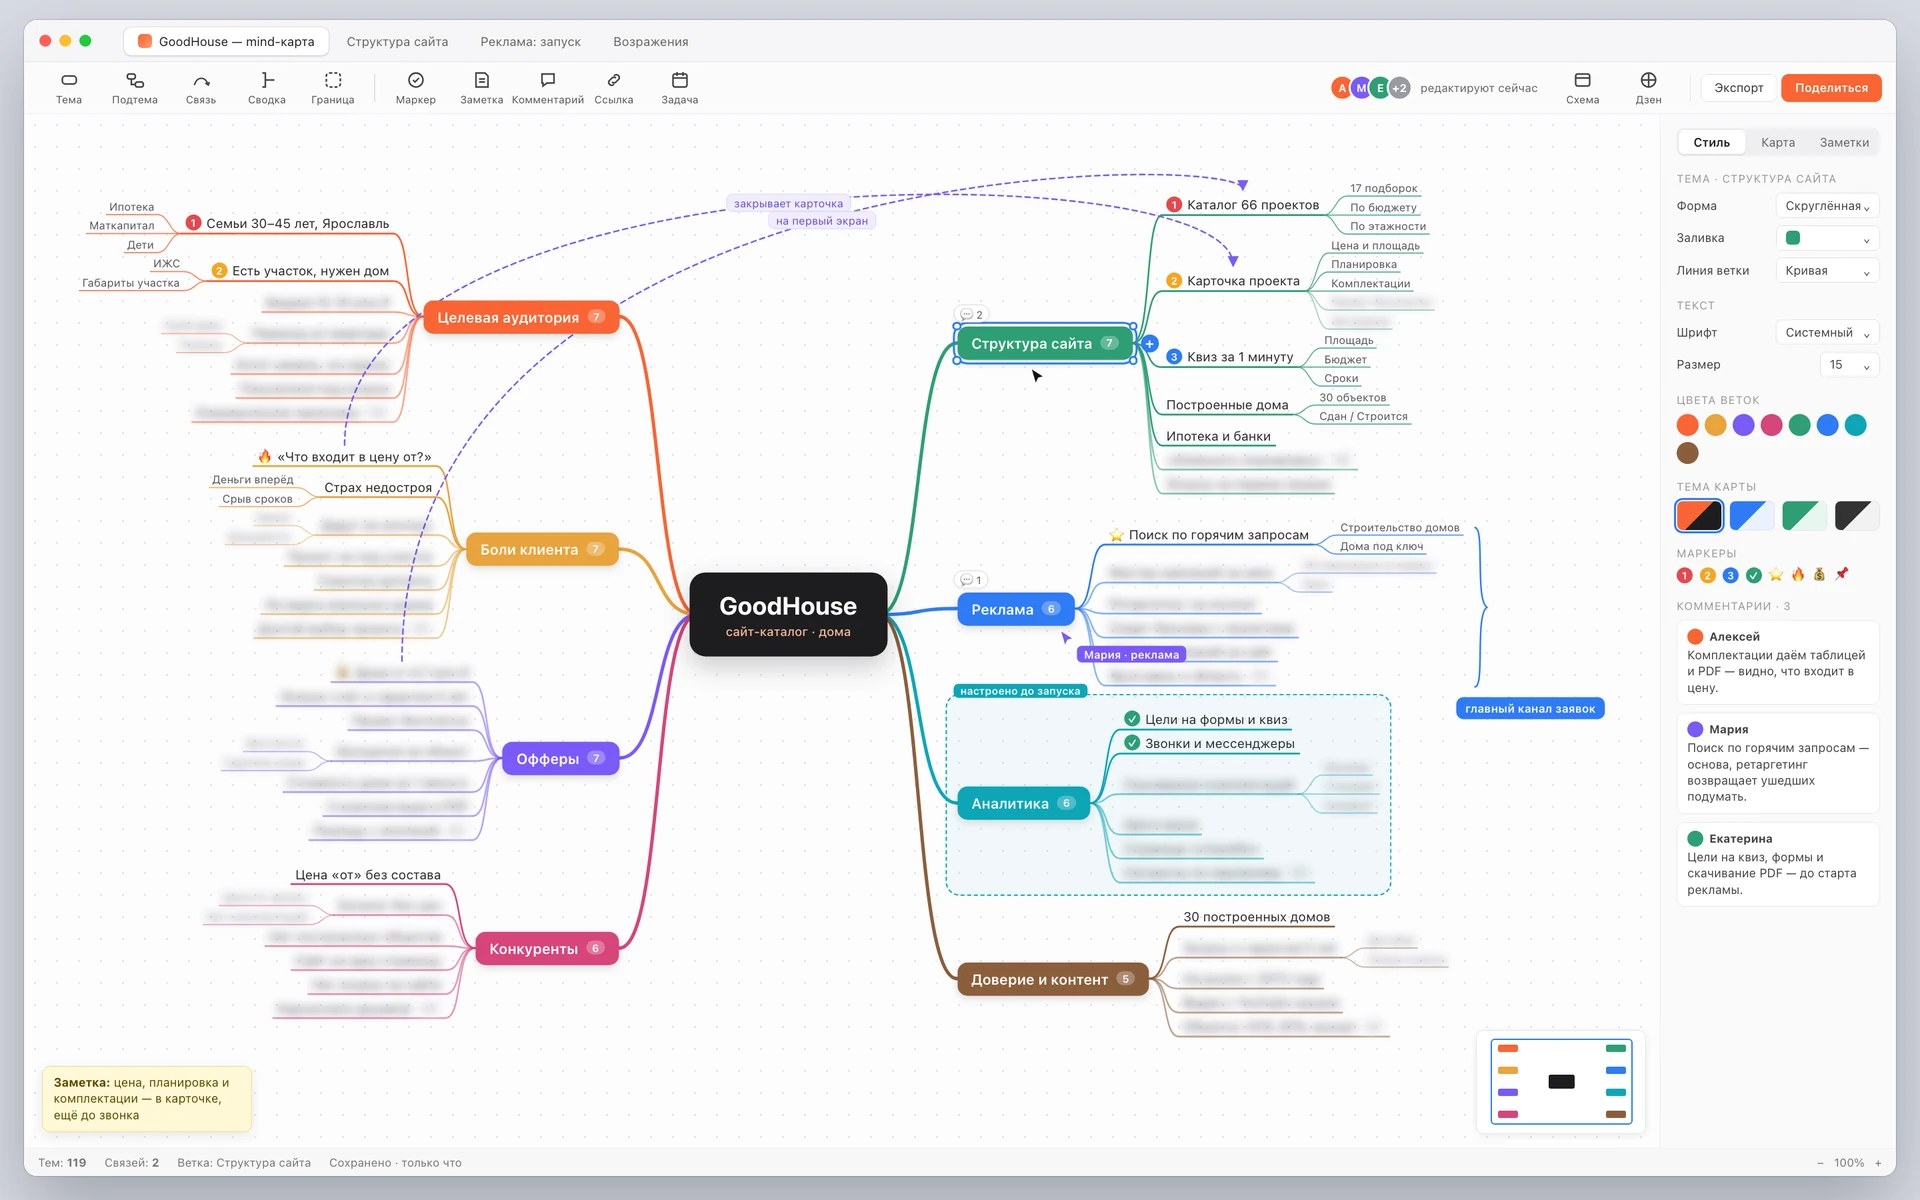Open comment bubble above Реклама node
The width and height of the screenshot is (1920, 1200).
click(x=971, y=580)
